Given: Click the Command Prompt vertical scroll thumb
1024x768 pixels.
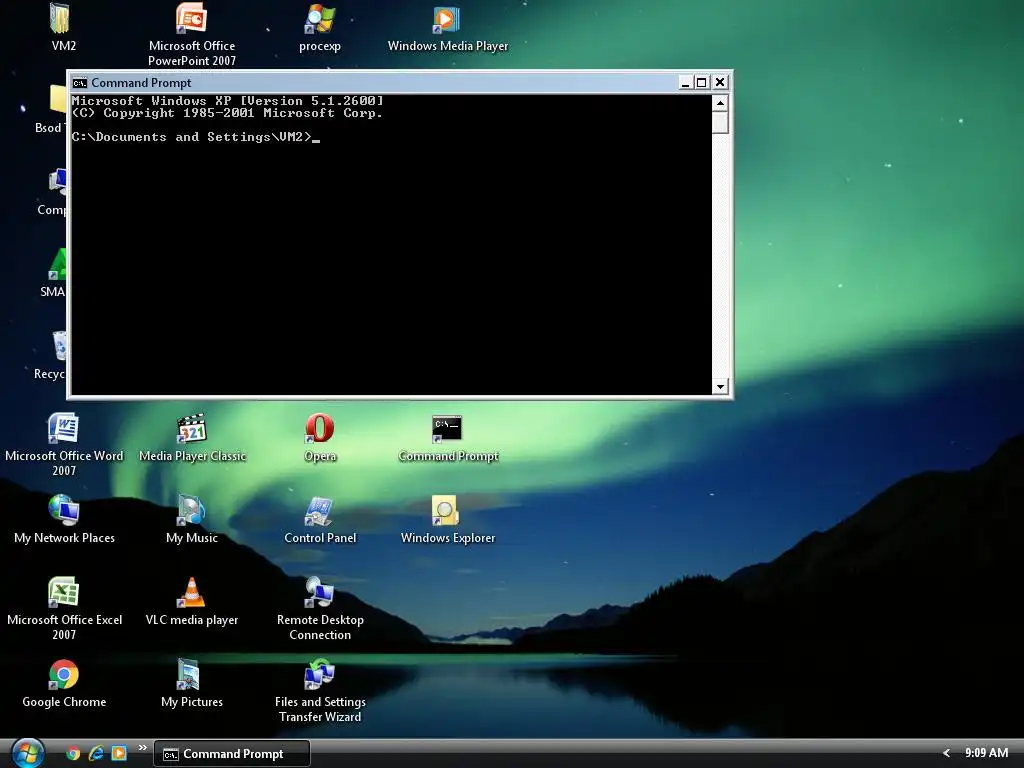Looking at the screenshot, I should (x=720, y=122).
